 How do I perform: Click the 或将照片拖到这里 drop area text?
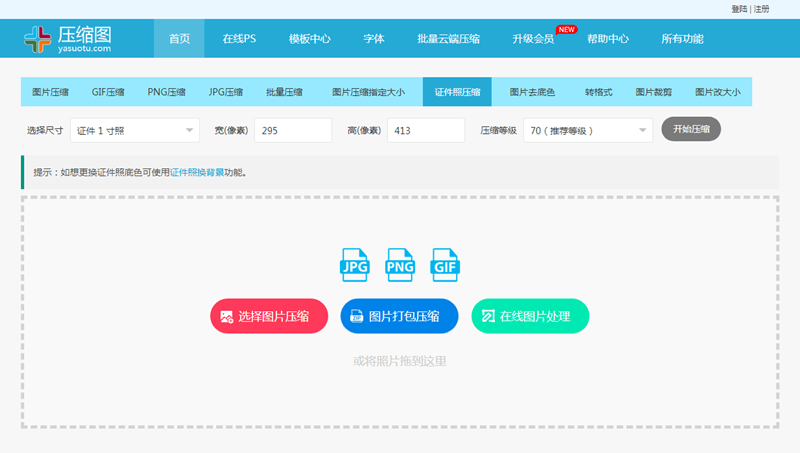coord(399,361)
